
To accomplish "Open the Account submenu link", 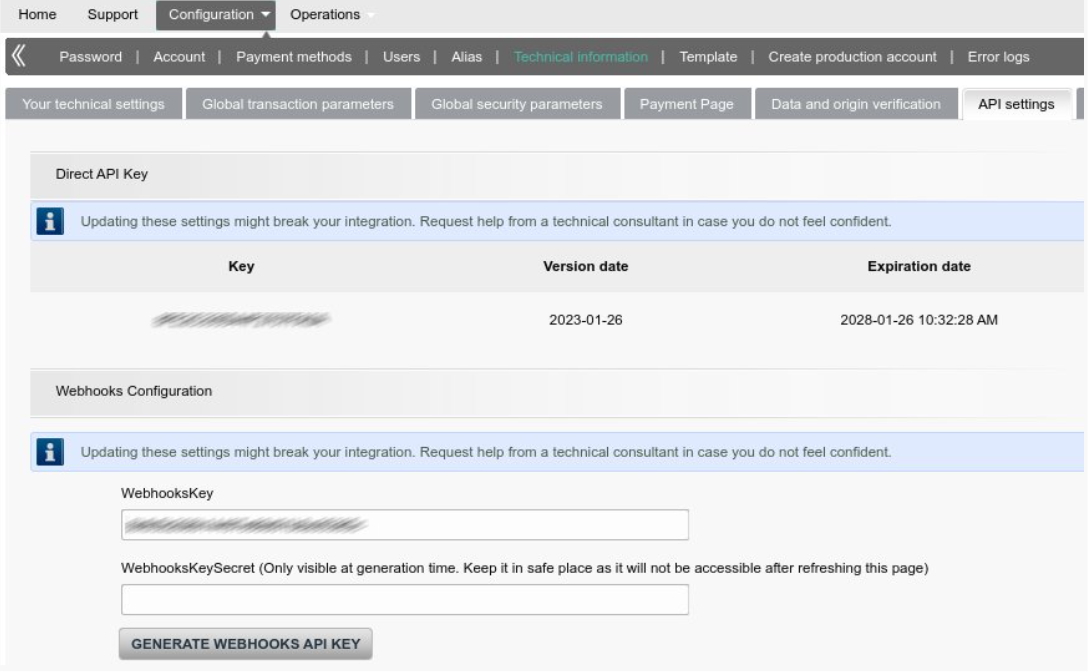I will [179, 57].
